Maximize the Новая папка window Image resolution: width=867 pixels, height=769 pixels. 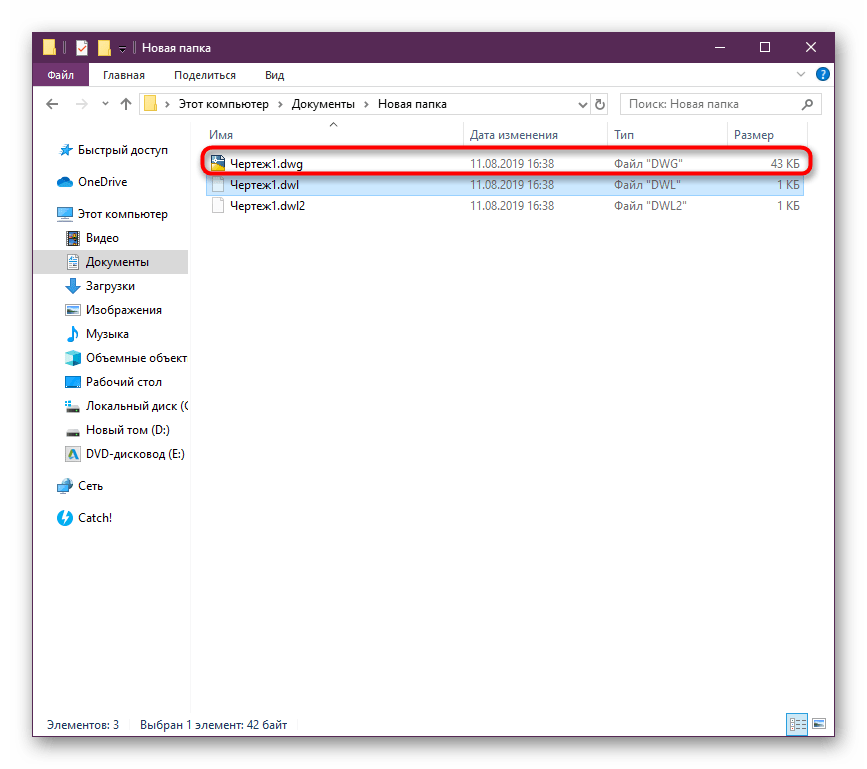765,48
